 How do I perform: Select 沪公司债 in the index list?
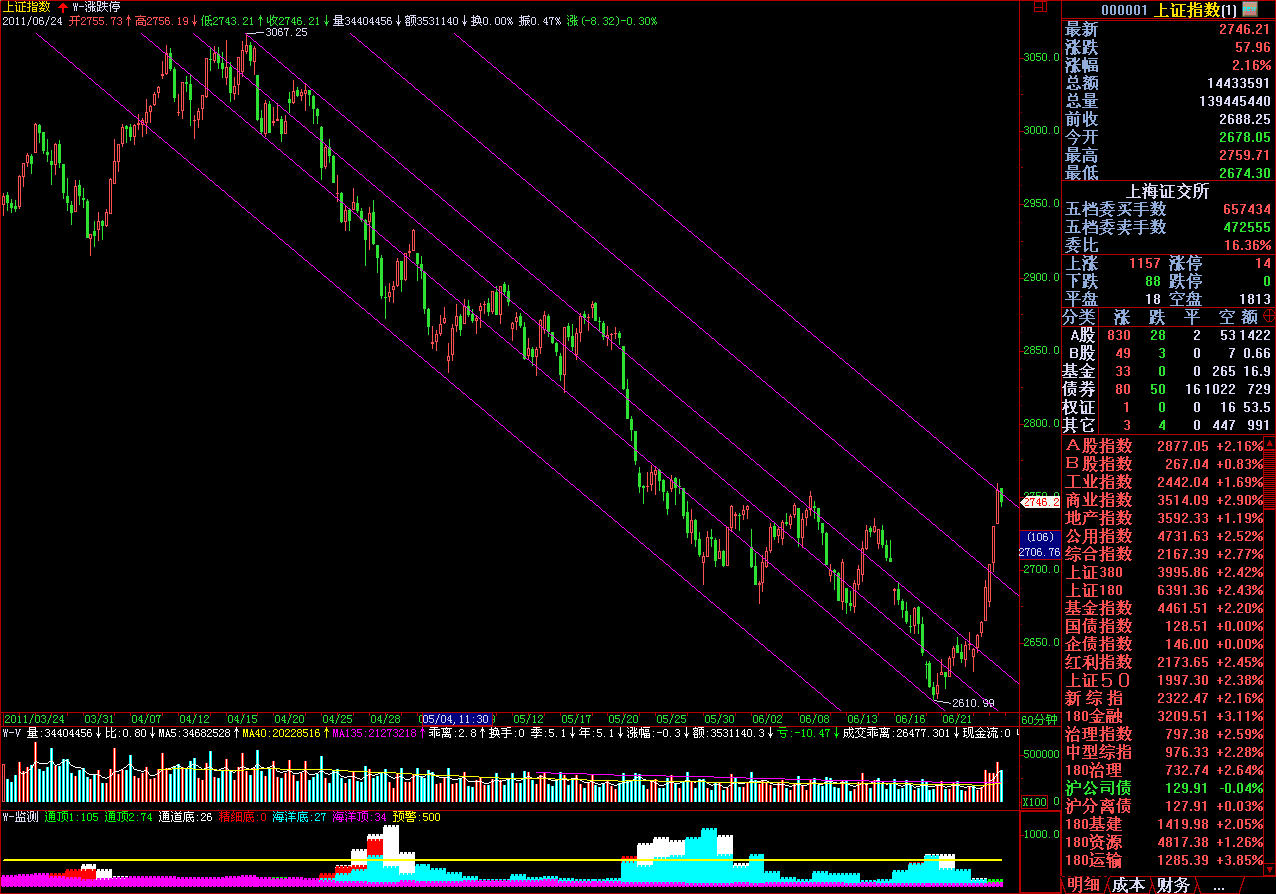click(x=1098, y=788)
